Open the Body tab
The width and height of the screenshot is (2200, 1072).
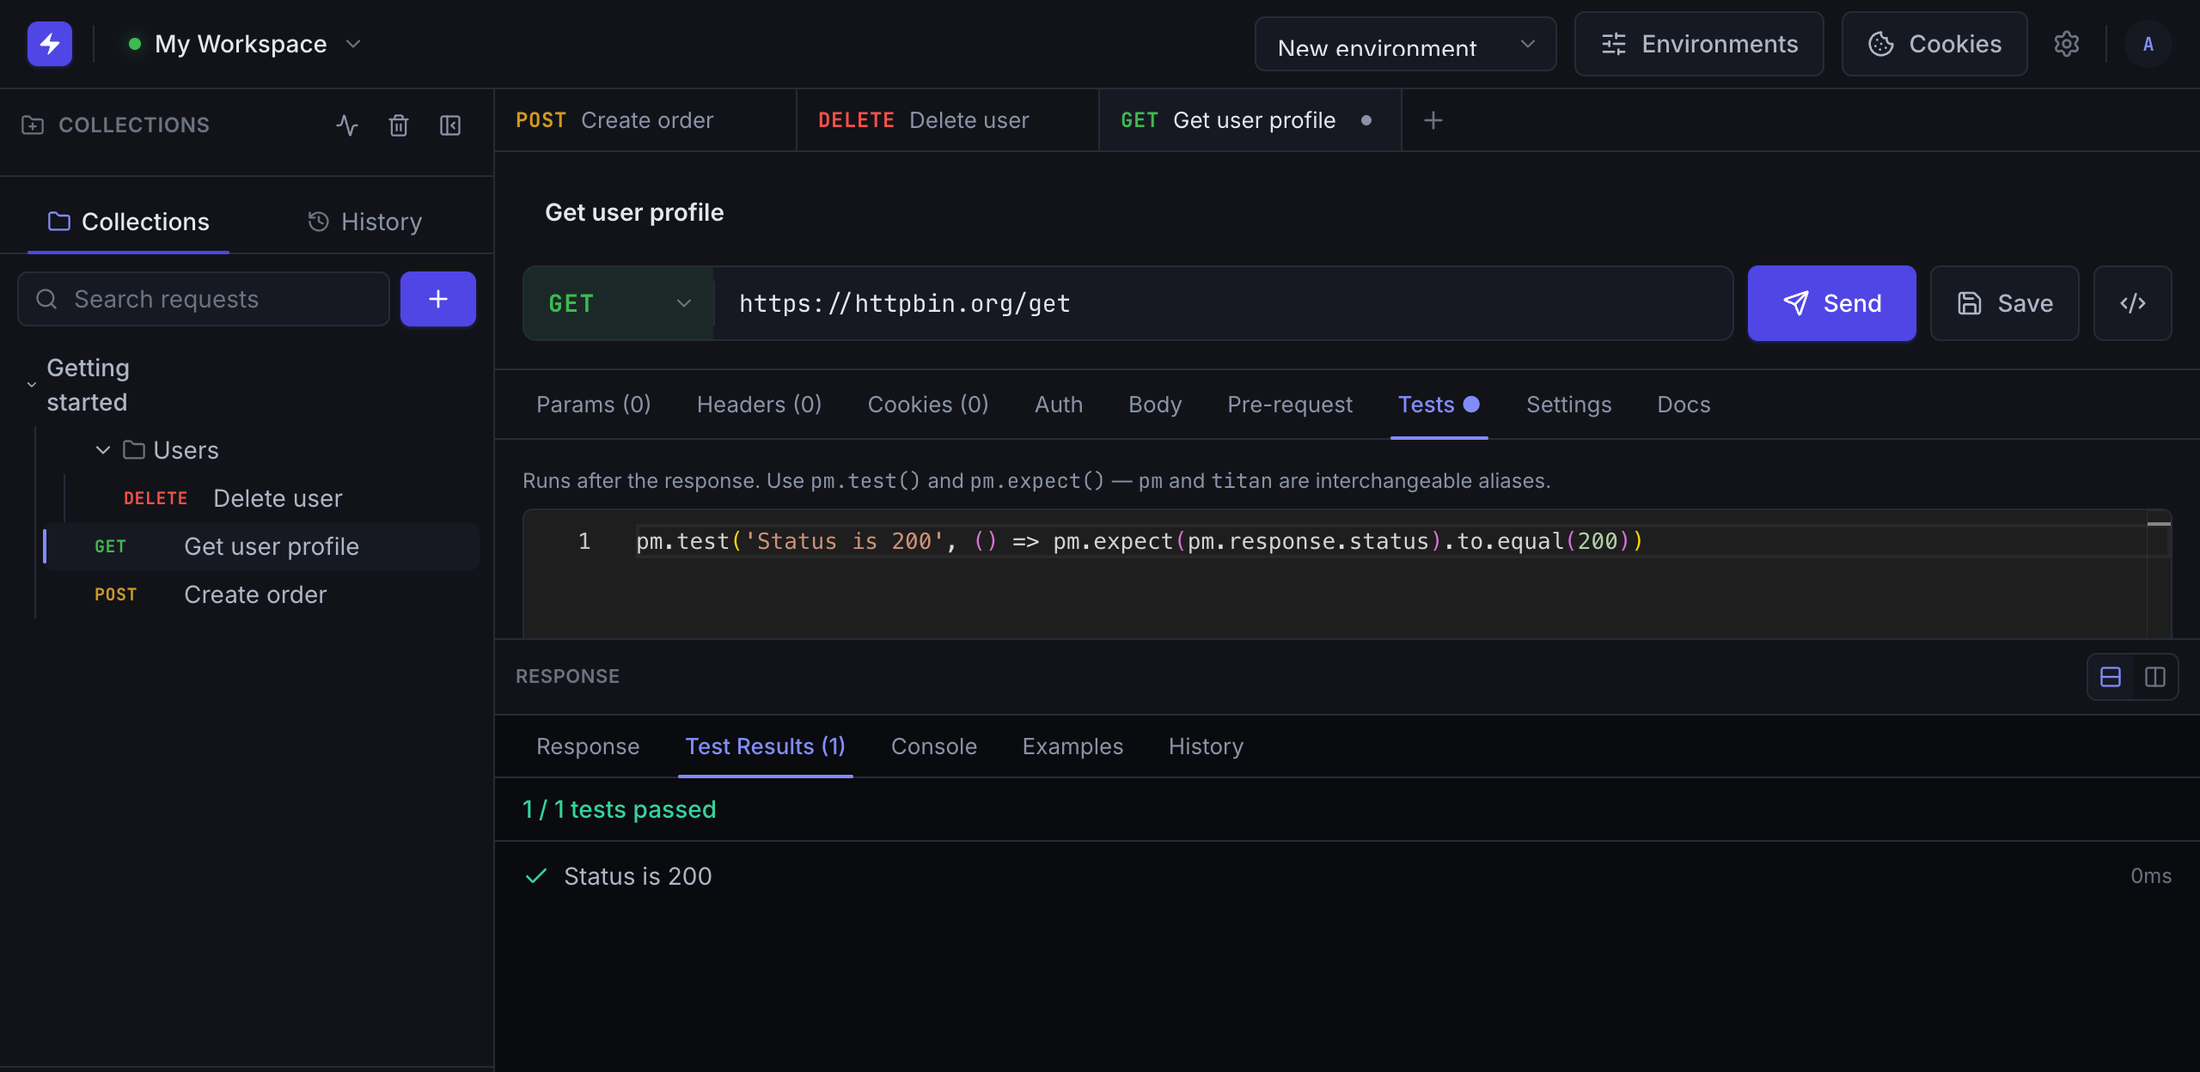tap(1155, 404)
